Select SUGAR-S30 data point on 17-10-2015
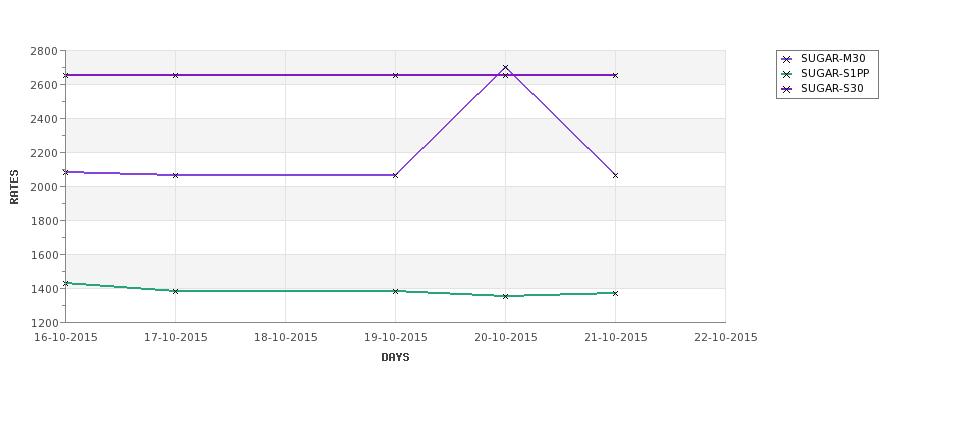The image size is (975, 429). point(175,75)
